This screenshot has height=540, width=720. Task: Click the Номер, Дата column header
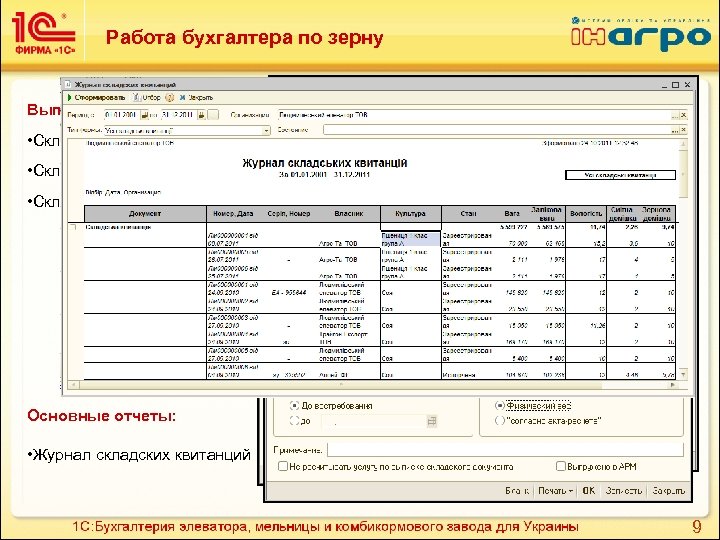point(233,214)
